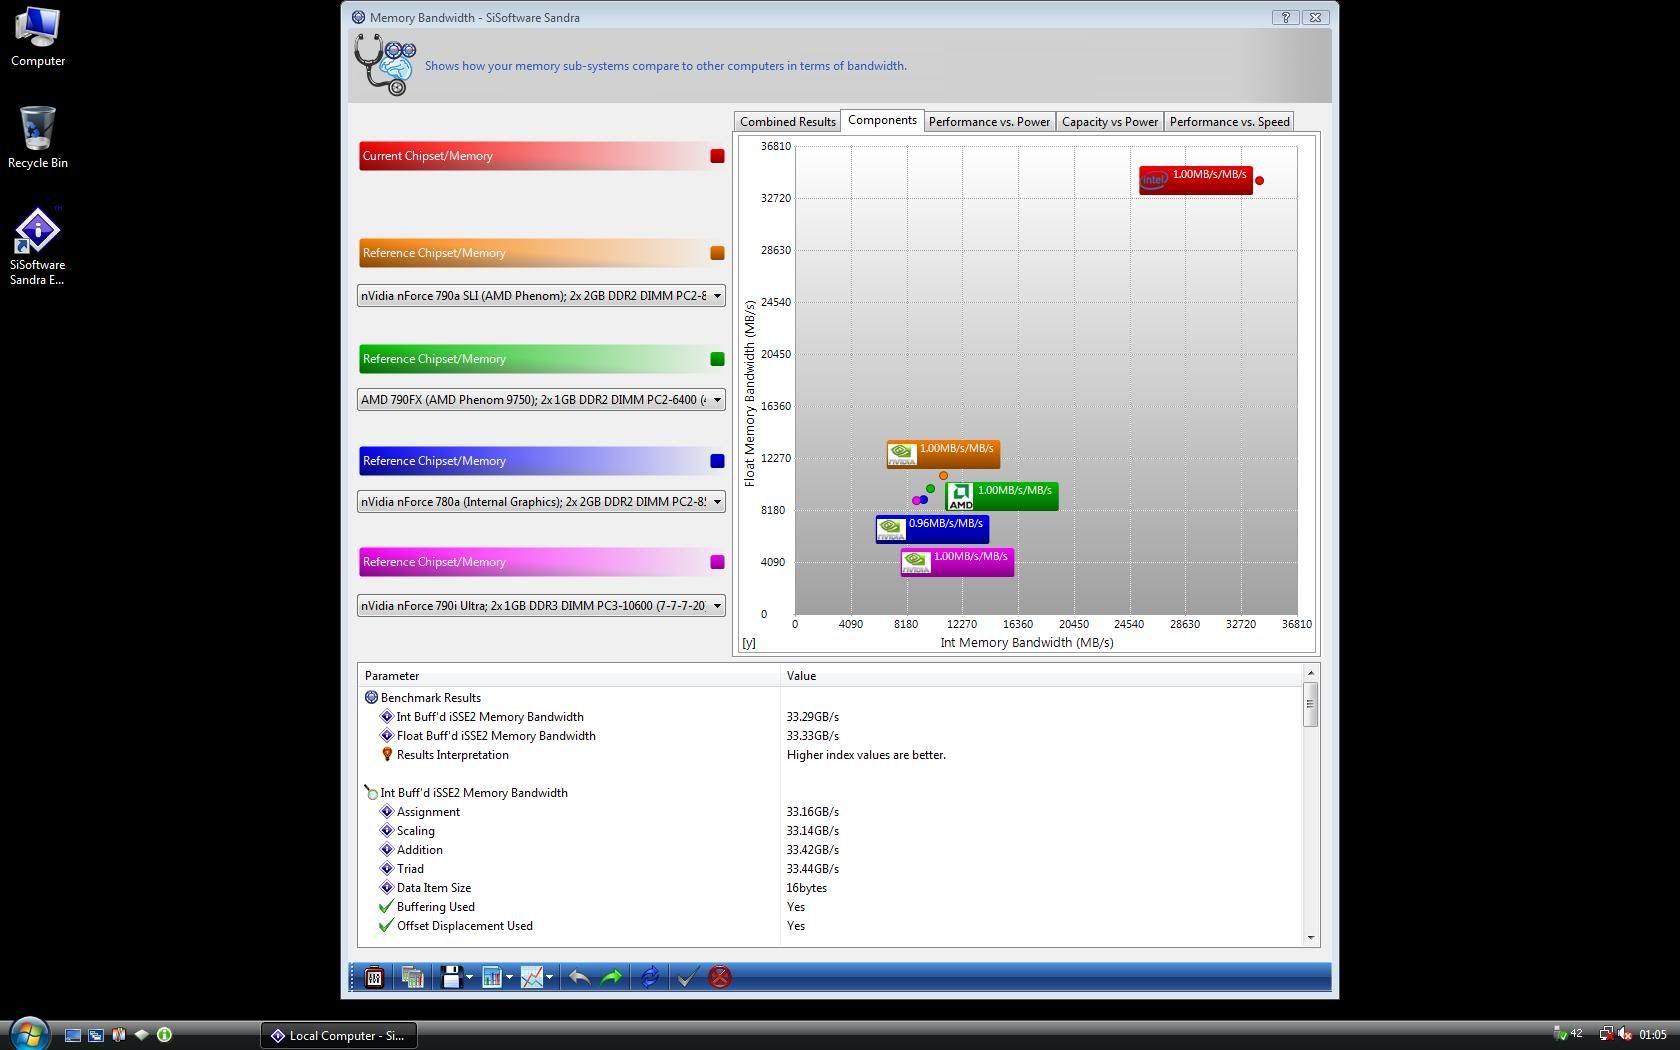The image size is (1680, 1050).
Task: Open the nForce 780a Internal Graphics dropdown
Action: [541, 502]
